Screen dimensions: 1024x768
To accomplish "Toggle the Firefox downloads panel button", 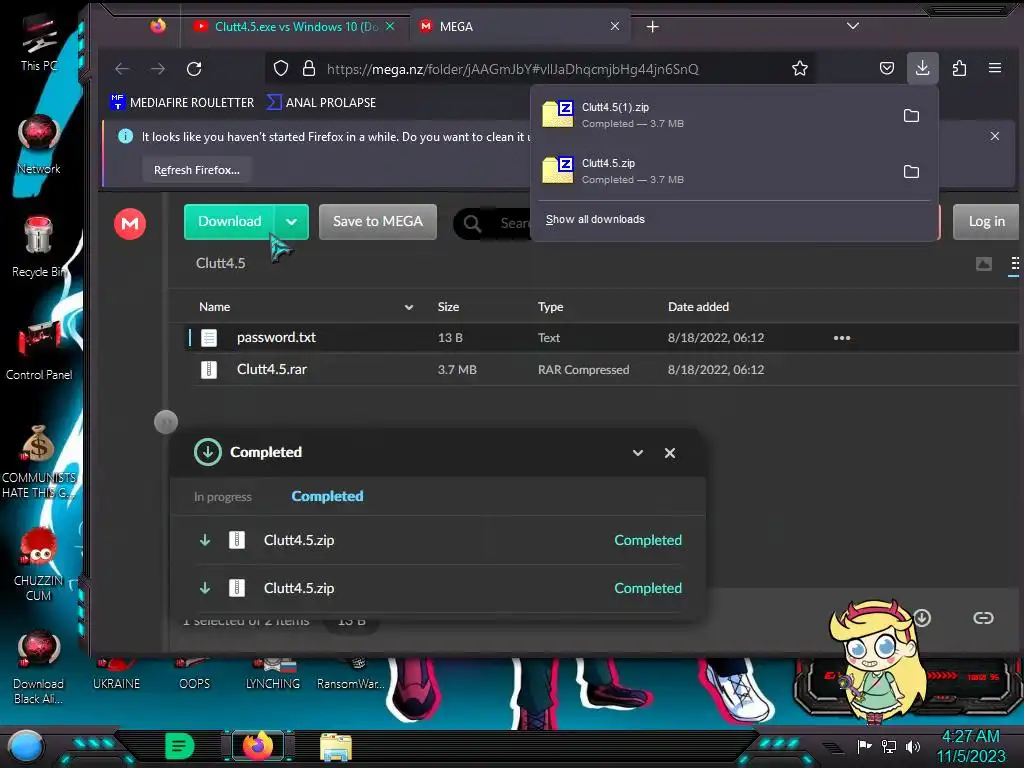I will (922, 68).
